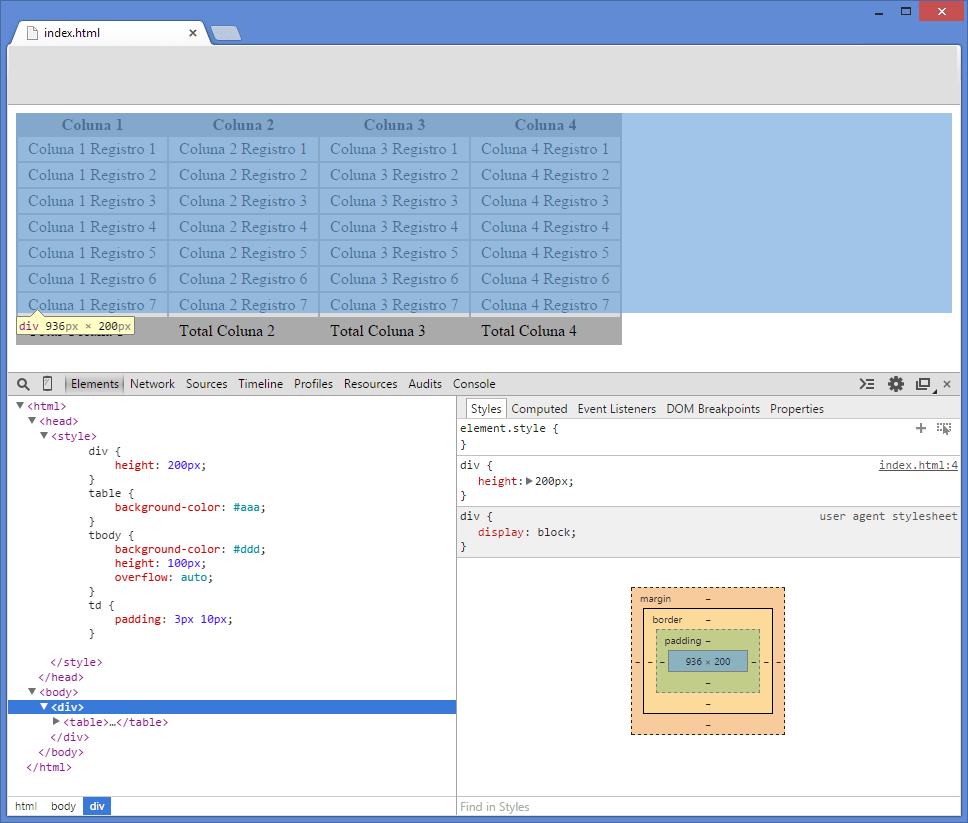Close the index.html browser tab
This screenshot has height=823, width=968.
[193, 33]
